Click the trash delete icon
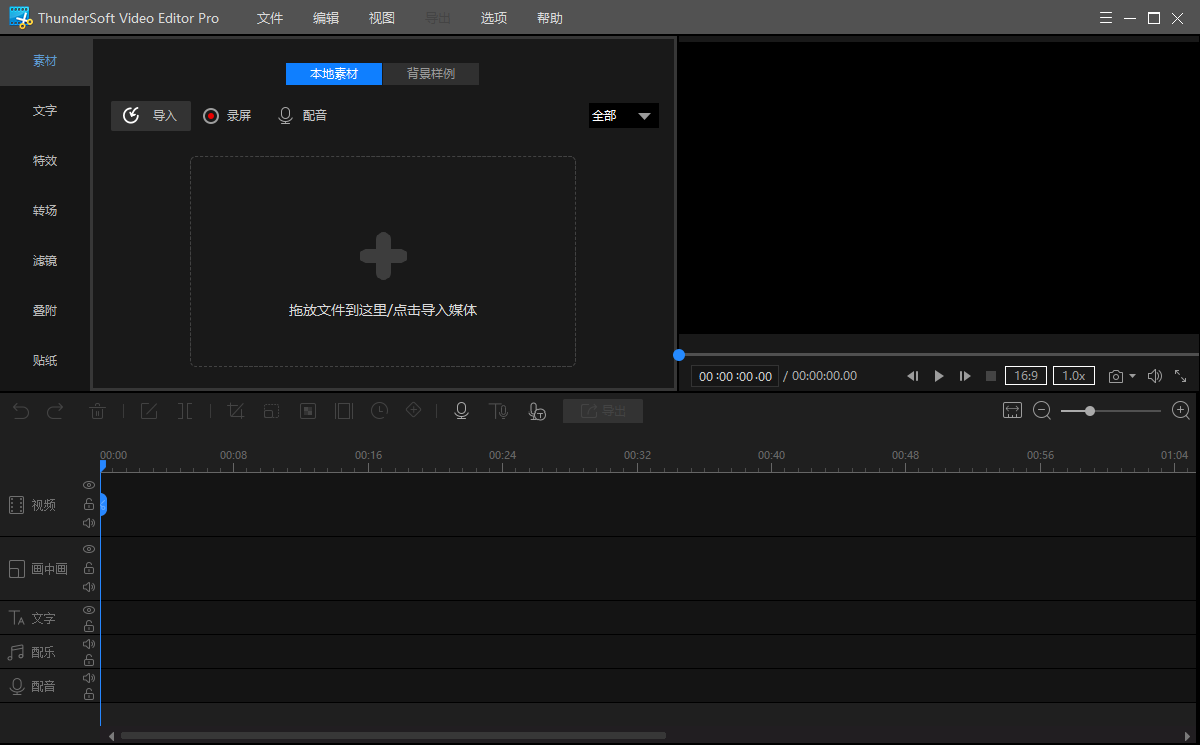This screenshot has height=745, width=1200. point(98,411)
